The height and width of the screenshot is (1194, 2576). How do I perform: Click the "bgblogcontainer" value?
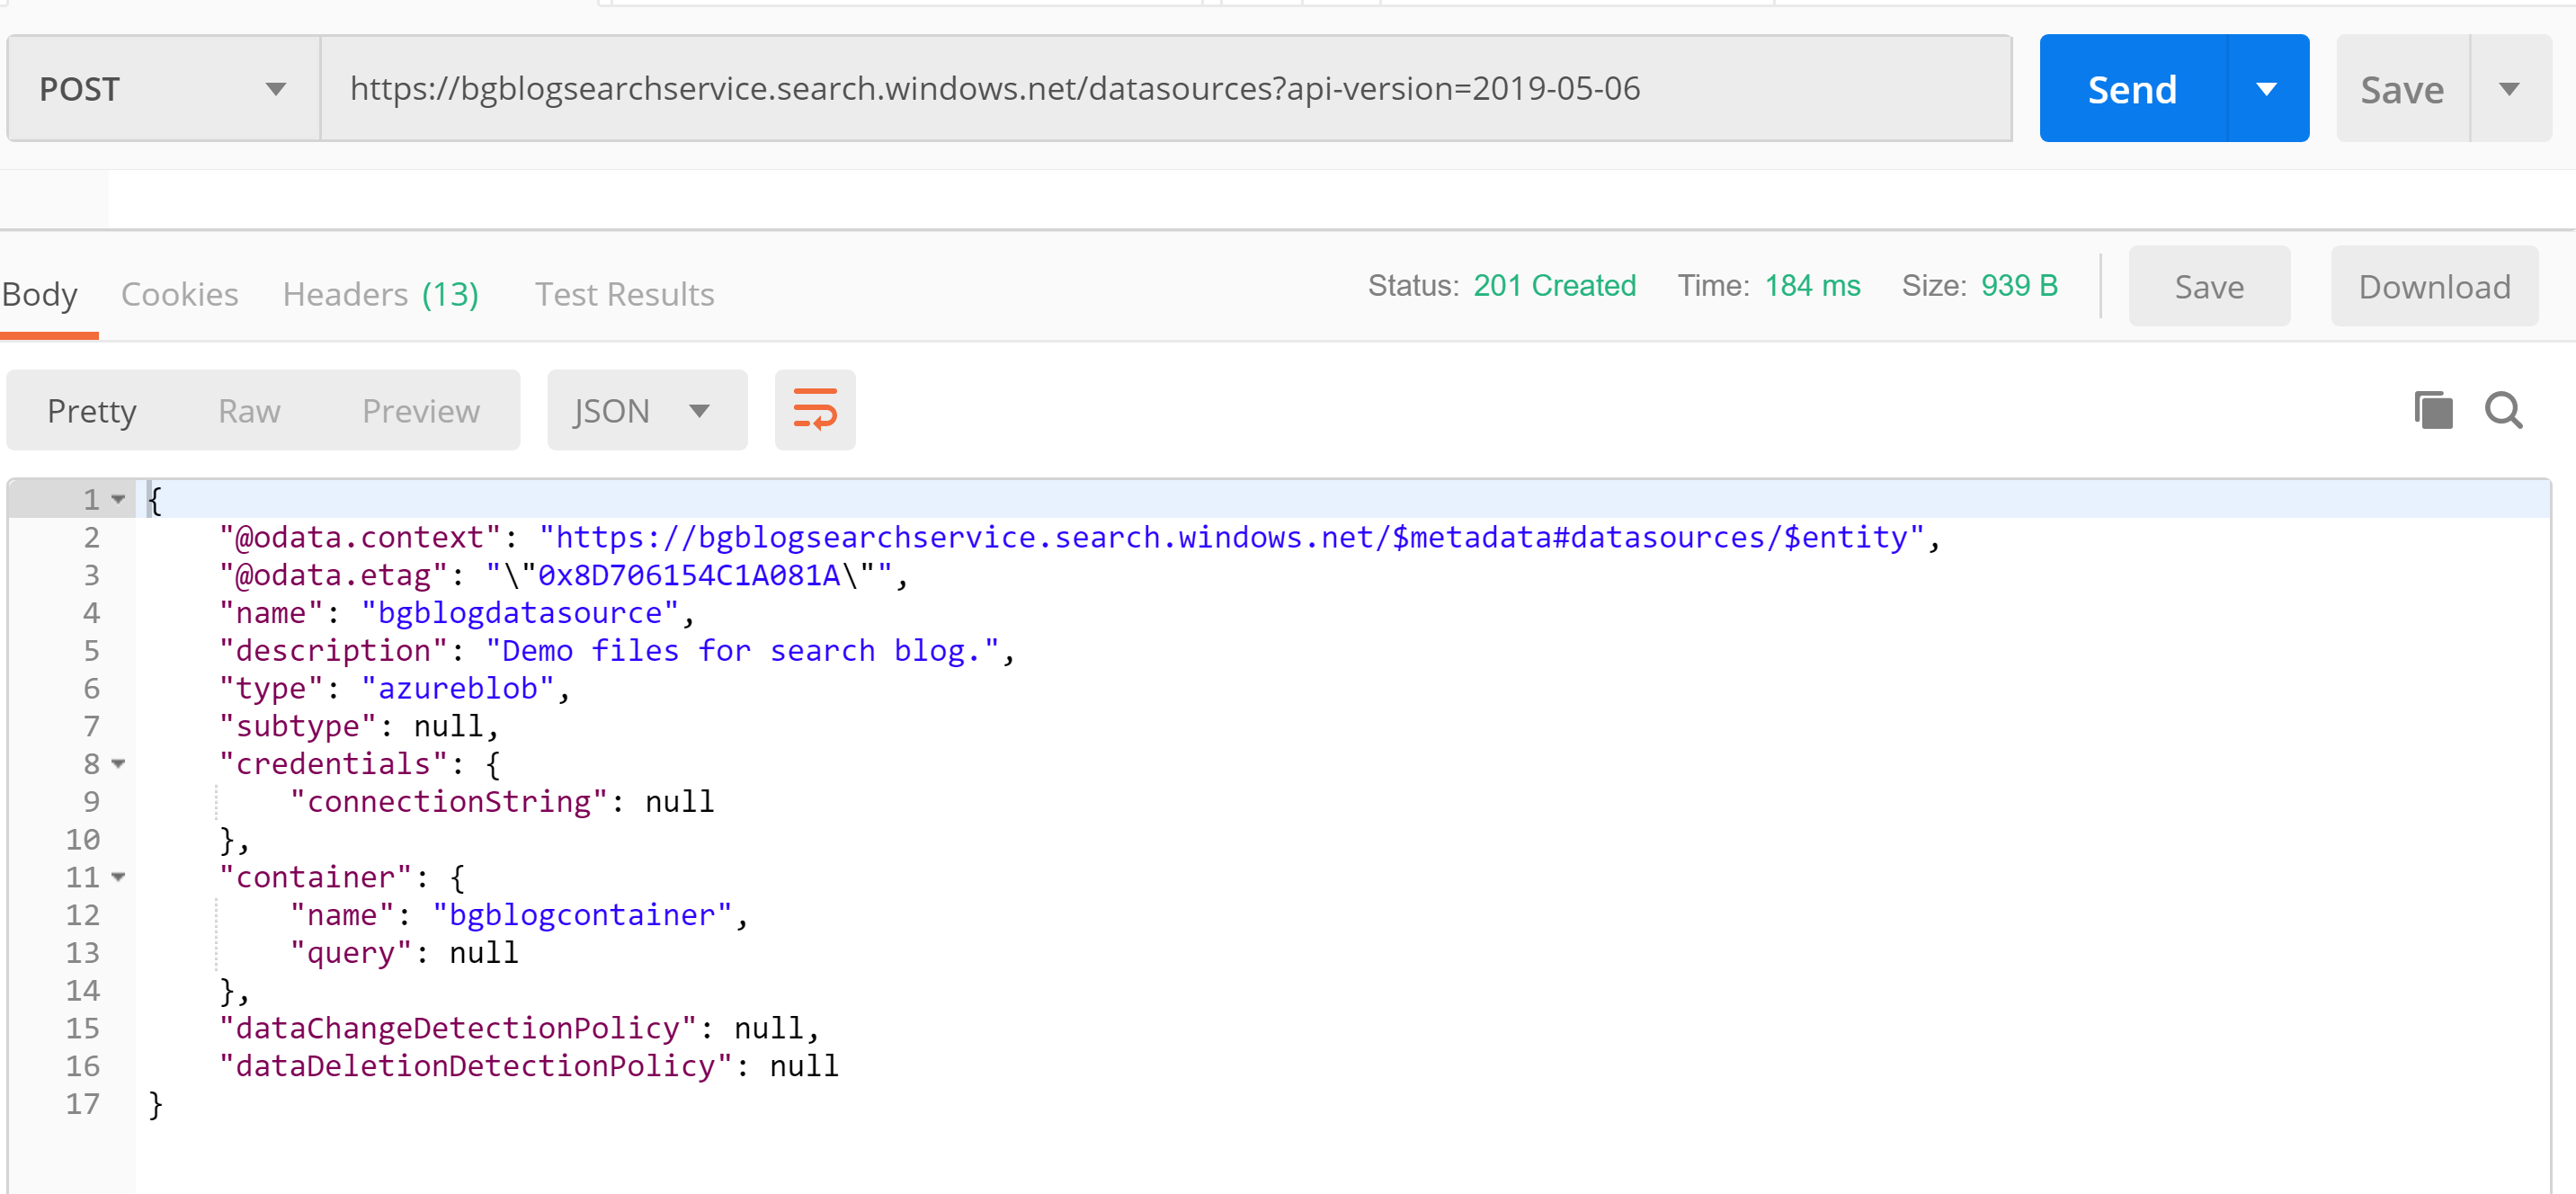click(582, 915)
